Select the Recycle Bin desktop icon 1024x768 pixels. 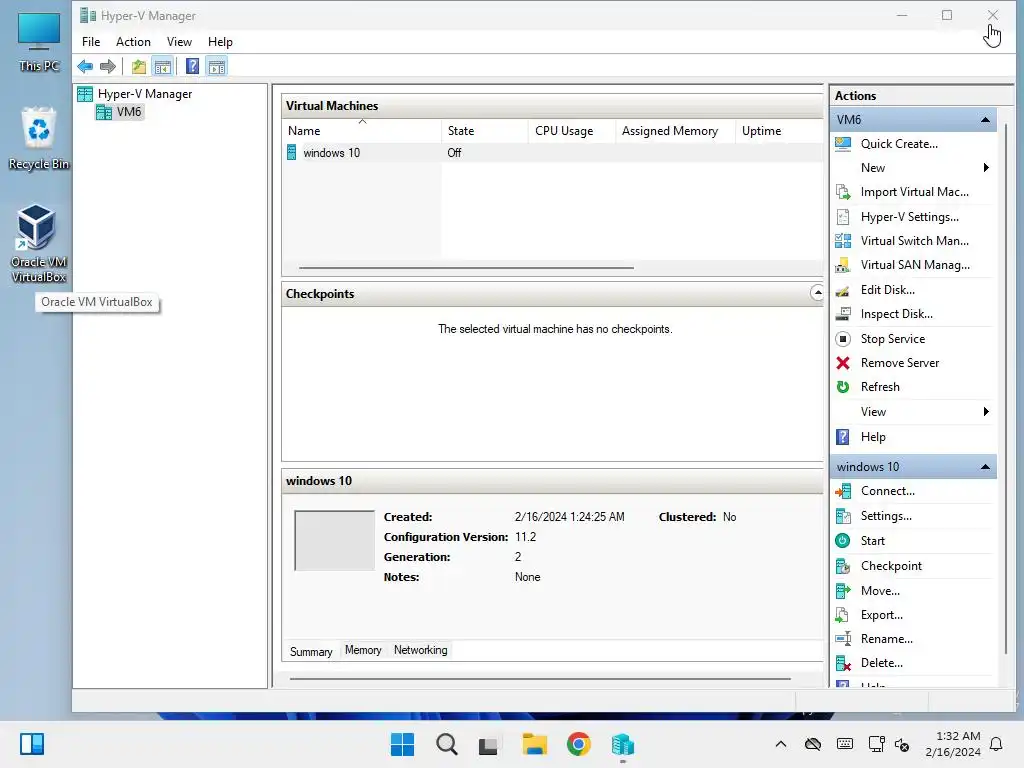(x=39, y=138)
